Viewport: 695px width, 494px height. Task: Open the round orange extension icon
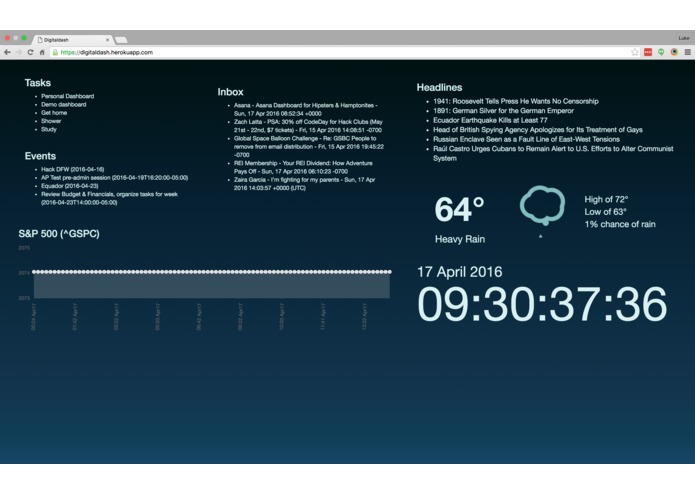tap(674, 52)
